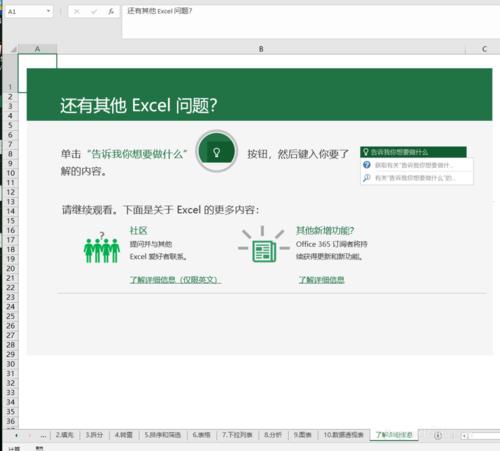Open the 社区 heading link
500x451 pixels.
pyautogui.click(x=138, y=230)
